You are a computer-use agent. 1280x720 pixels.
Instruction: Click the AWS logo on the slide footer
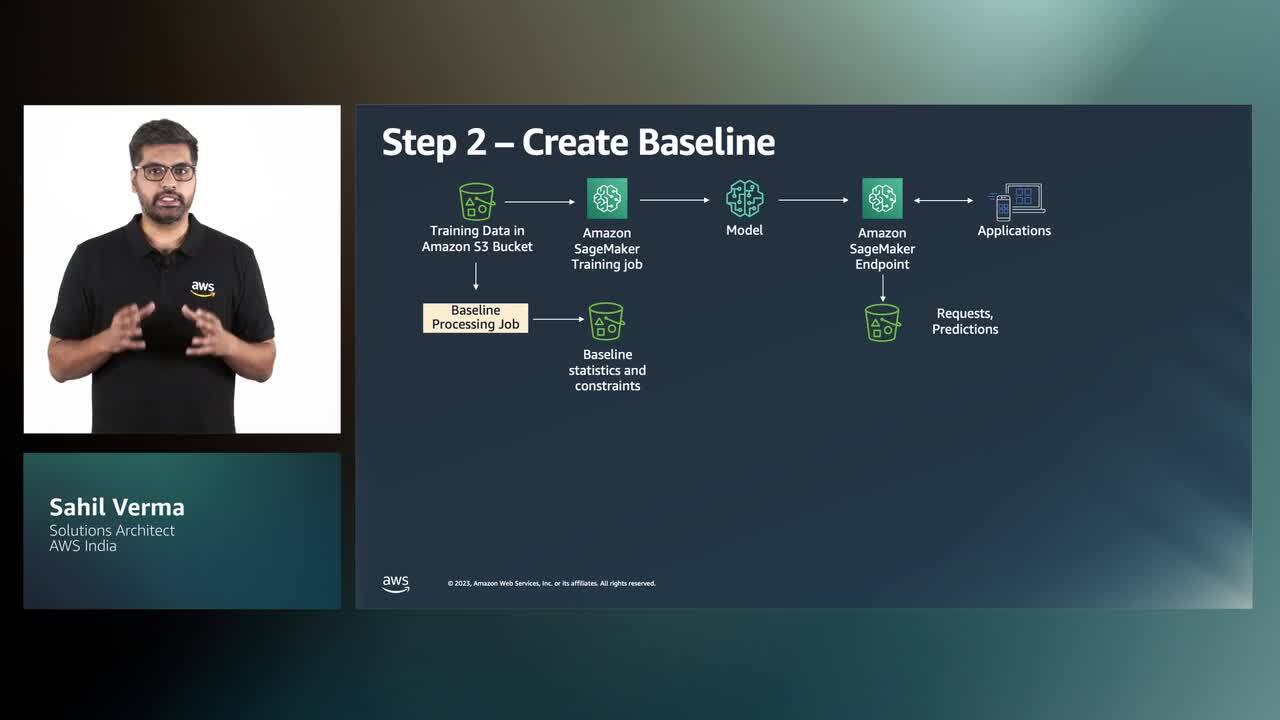396,584
